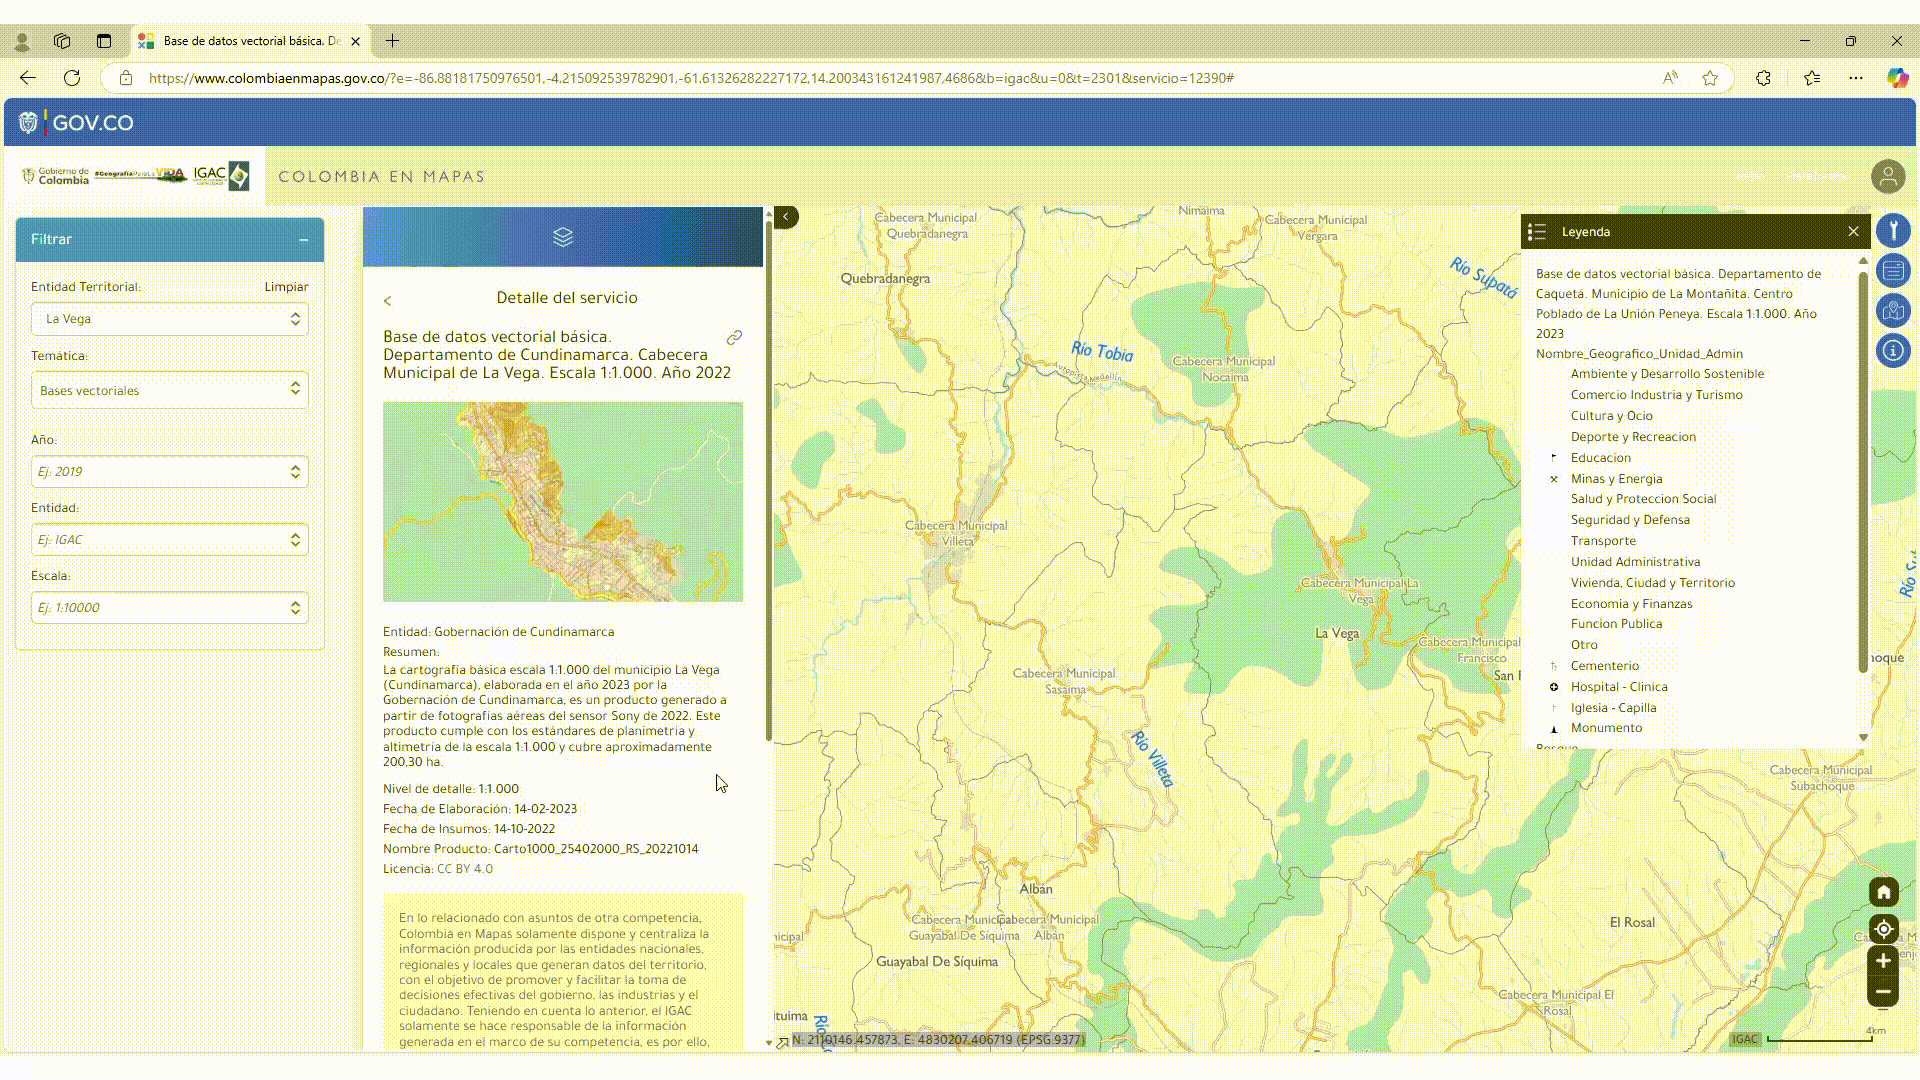The image size is (1920, 1080).
Task: Open the wrench tools button
Action: click(x=1893, y=231)
